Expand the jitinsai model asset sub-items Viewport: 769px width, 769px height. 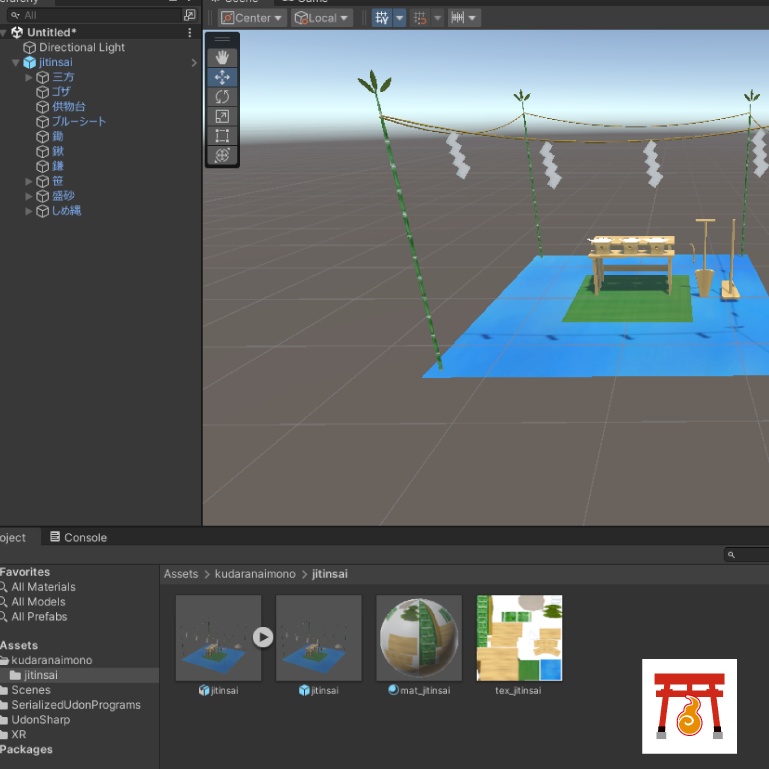[x=263, y=637]
